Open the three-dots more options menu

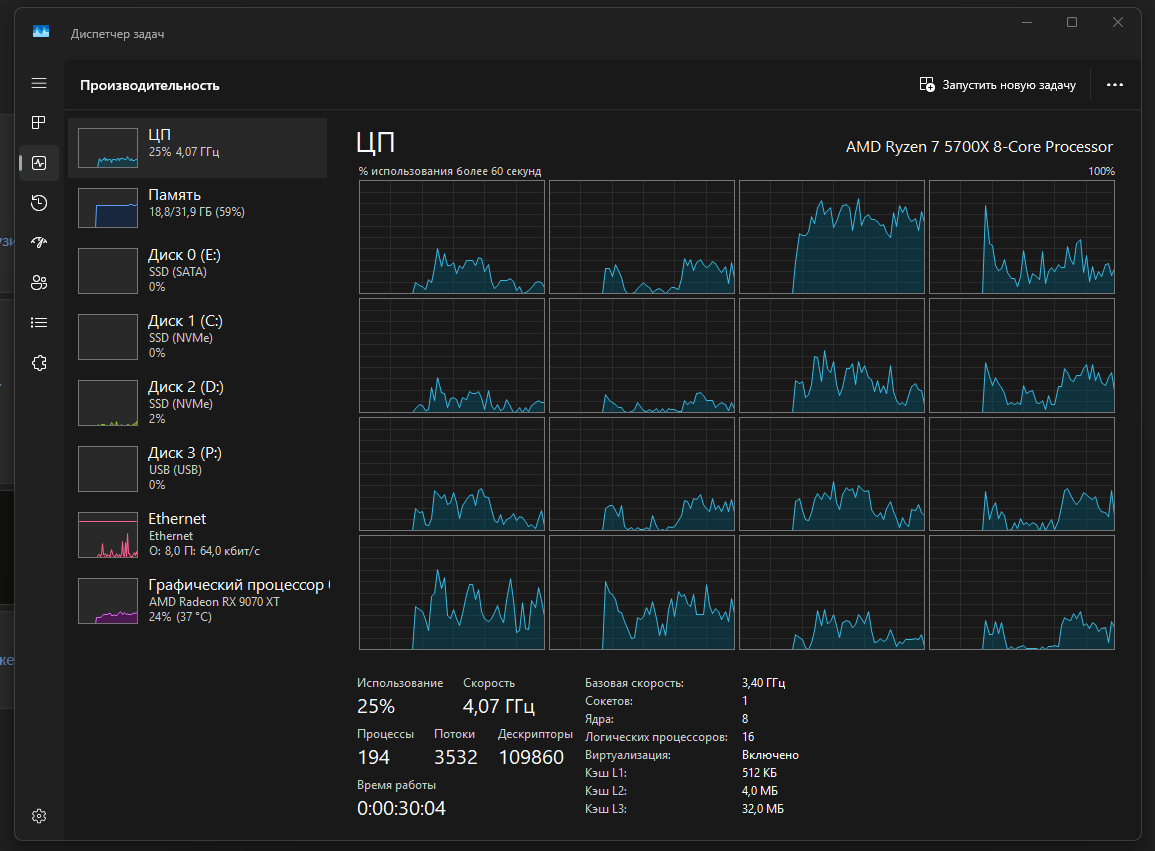click(1114, 85)
